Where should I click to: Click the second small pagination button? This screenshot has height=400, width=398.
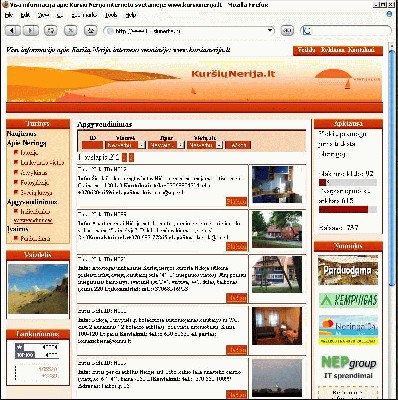coord(131,157)
